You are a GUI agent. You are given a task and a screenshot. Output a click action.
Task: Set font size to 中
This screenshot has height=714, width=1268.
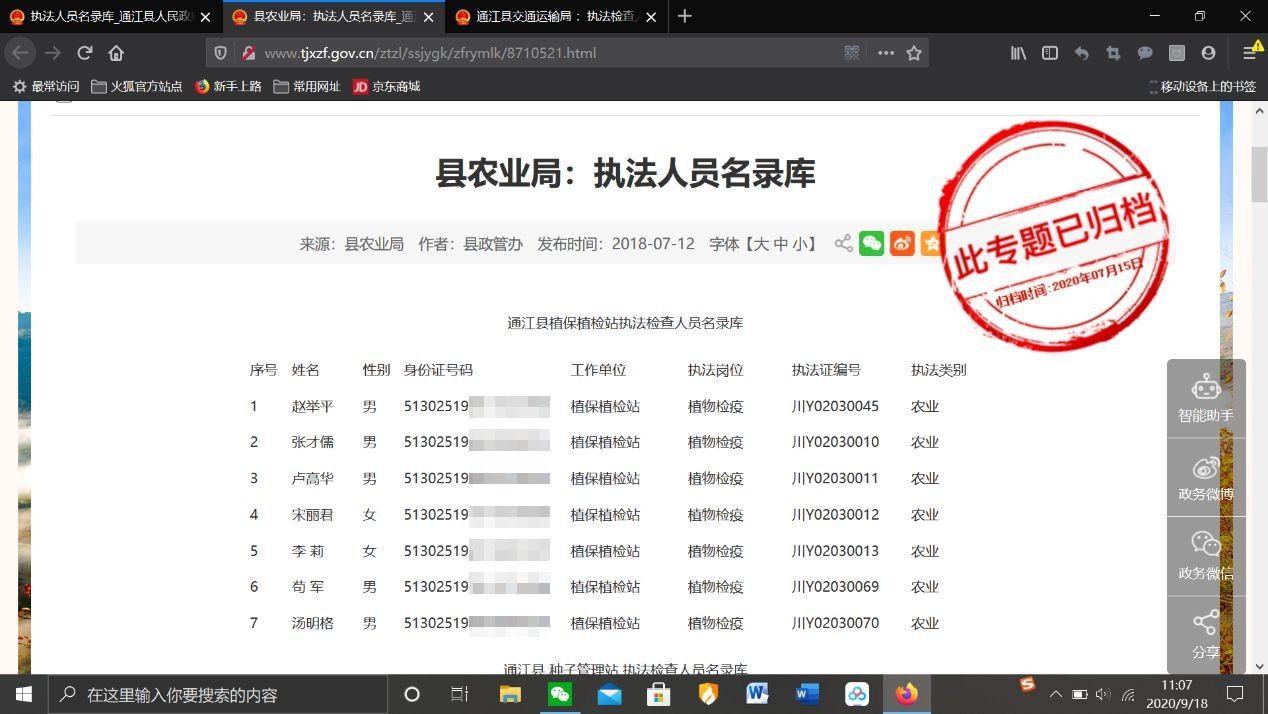click(x=781, y=243)
